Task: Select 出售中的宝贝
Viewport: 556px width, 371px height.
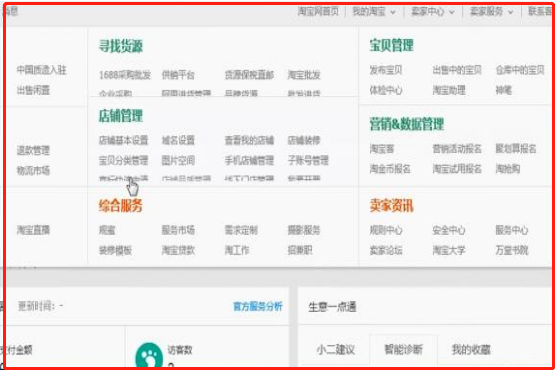Action: coord(457,70)
